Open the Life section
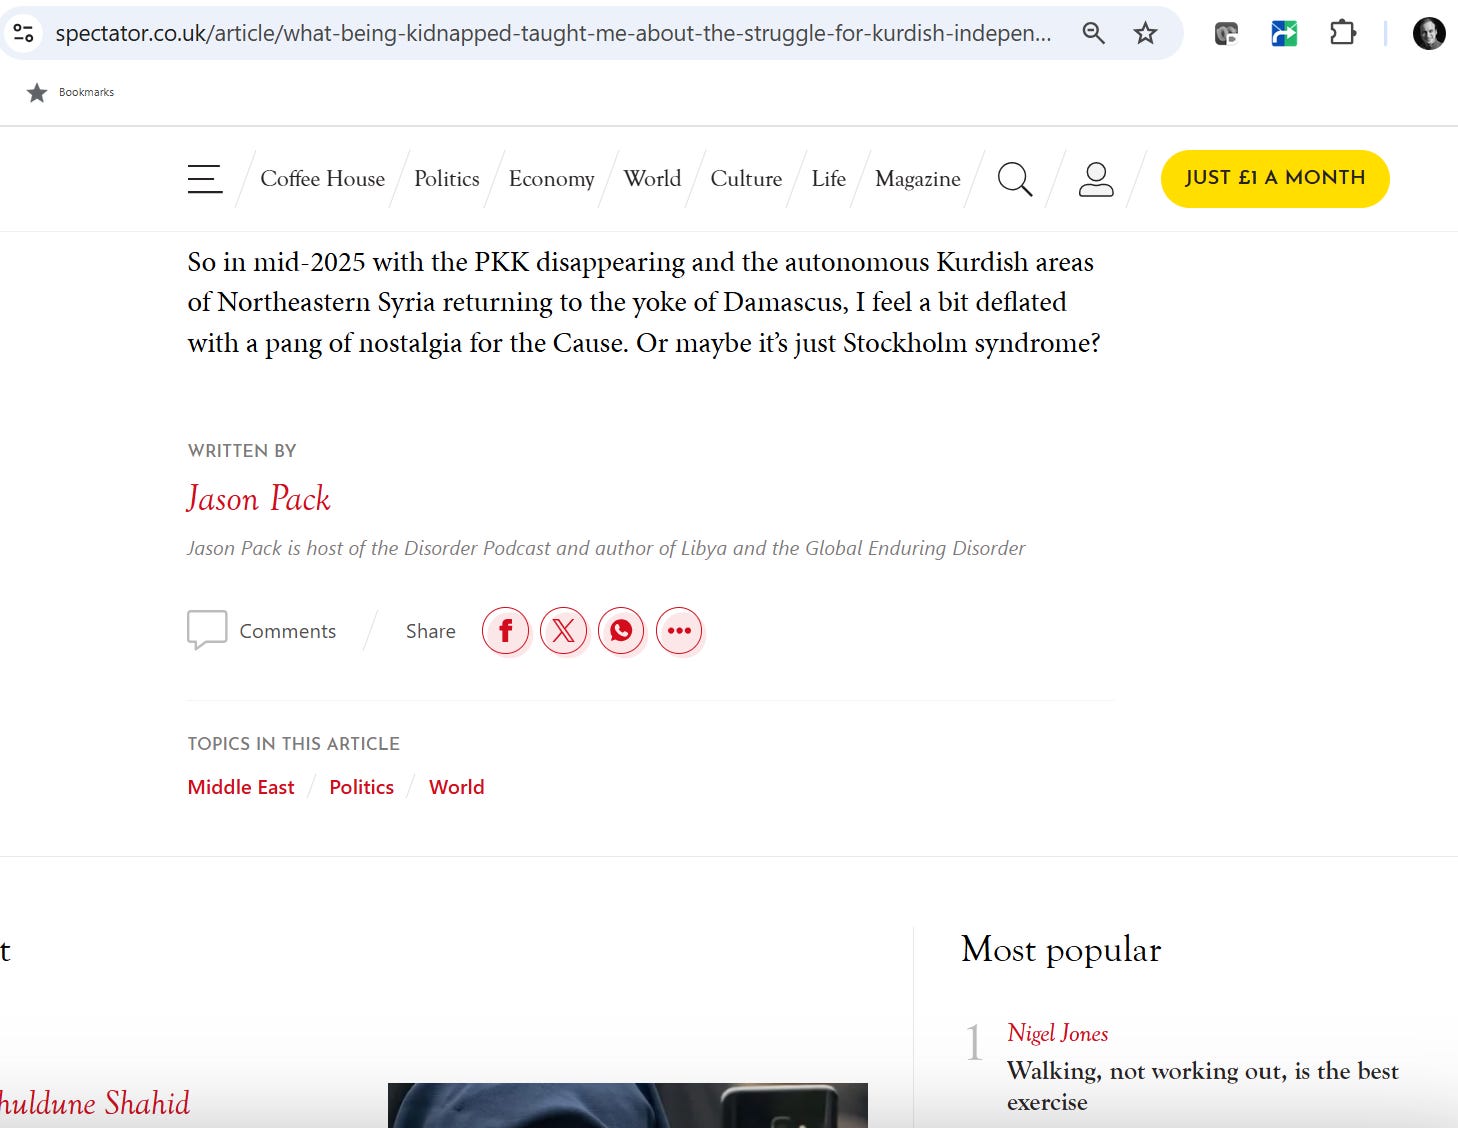 tap(828, 178)
